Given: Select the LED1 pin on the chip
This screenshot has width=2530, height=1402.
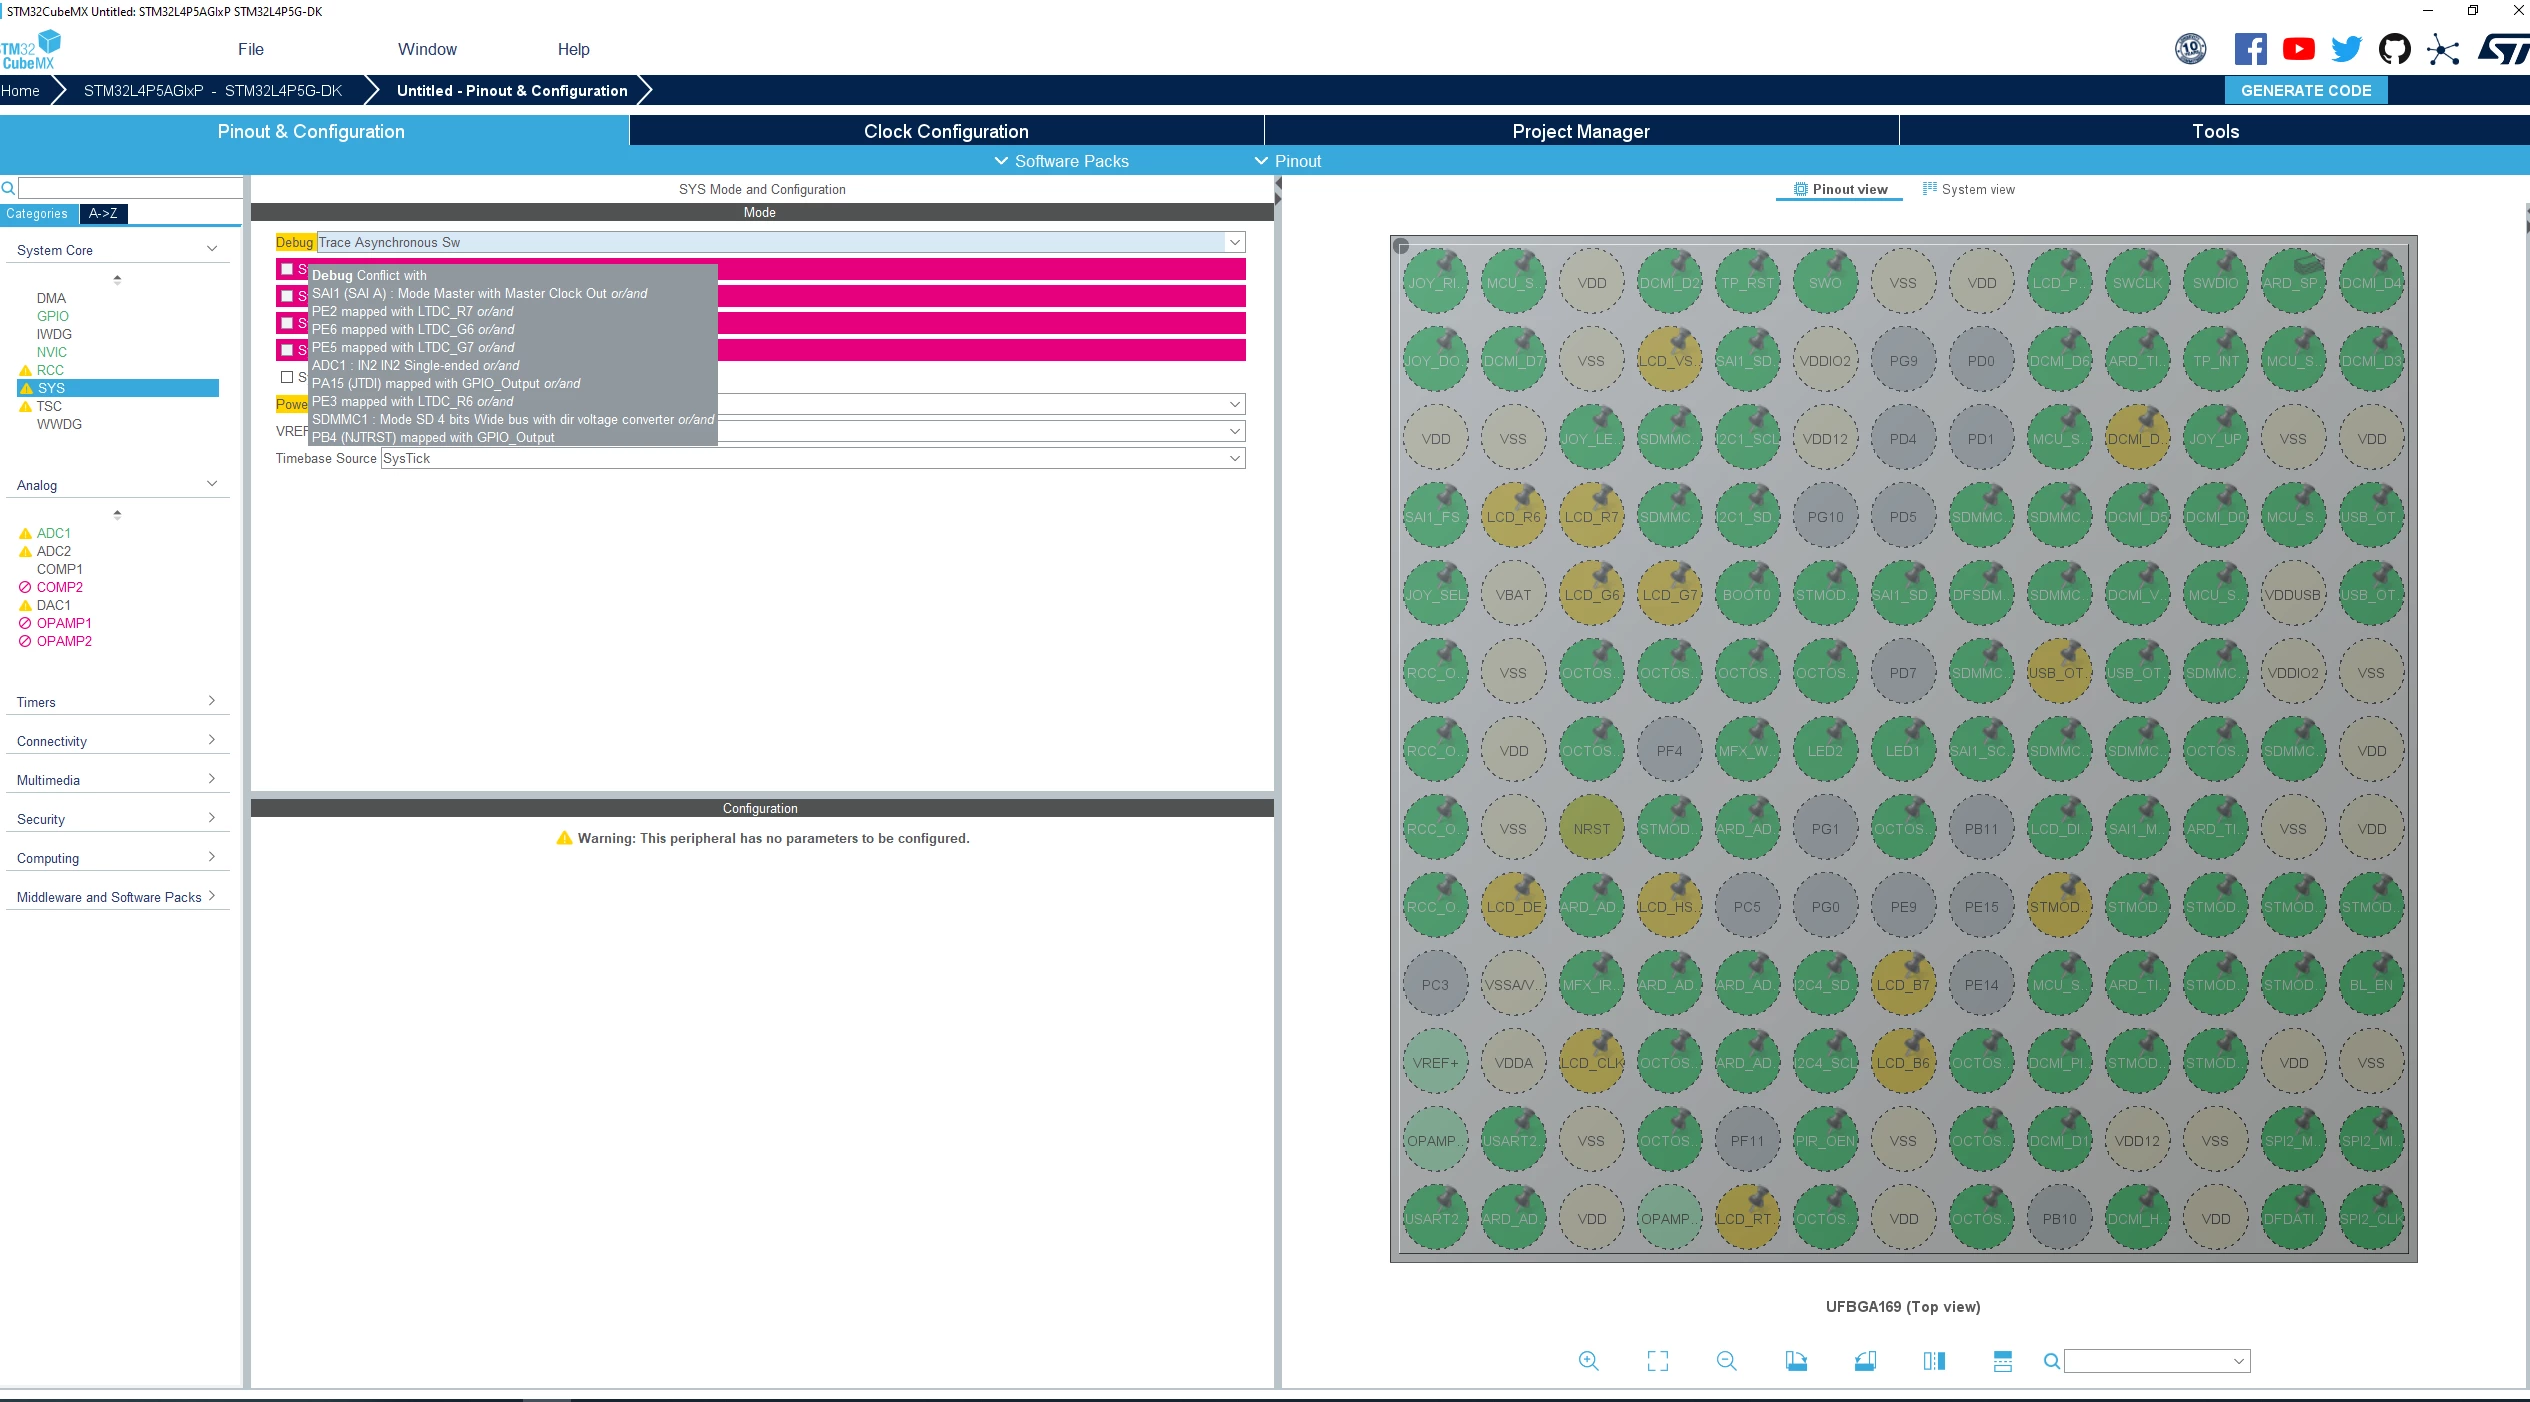Looking at the screenshot, I should pos(1903,750).
